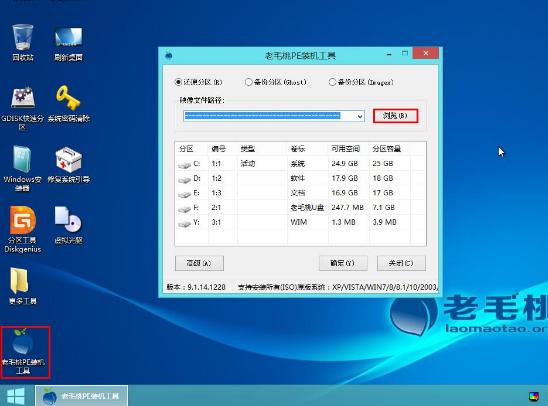Image resolution: width=548 pixels, height=406 pixels.
Task: Open the golden key 系统密码清除 icon
Action: 68,103
